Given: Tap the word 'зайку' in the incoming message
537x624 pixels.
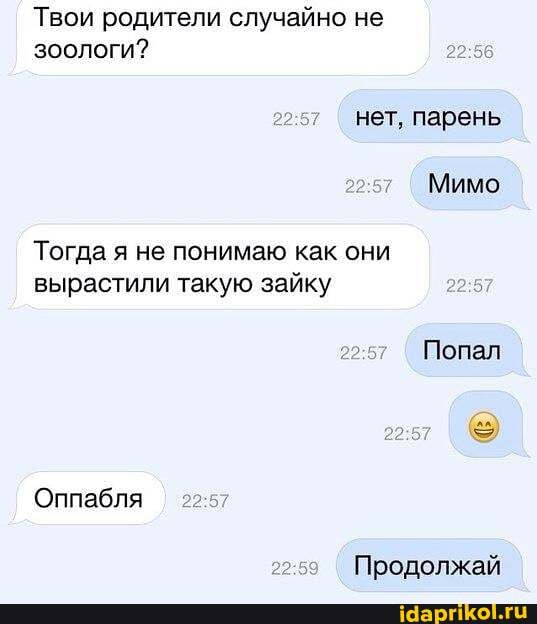Looking at the screenshot, I should pos(296,284).
